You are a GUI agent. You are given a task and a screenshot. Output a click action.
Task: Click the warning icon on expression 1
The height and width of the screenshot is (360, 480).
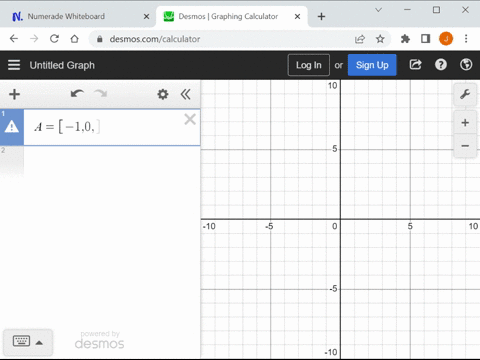click(12, 127)
